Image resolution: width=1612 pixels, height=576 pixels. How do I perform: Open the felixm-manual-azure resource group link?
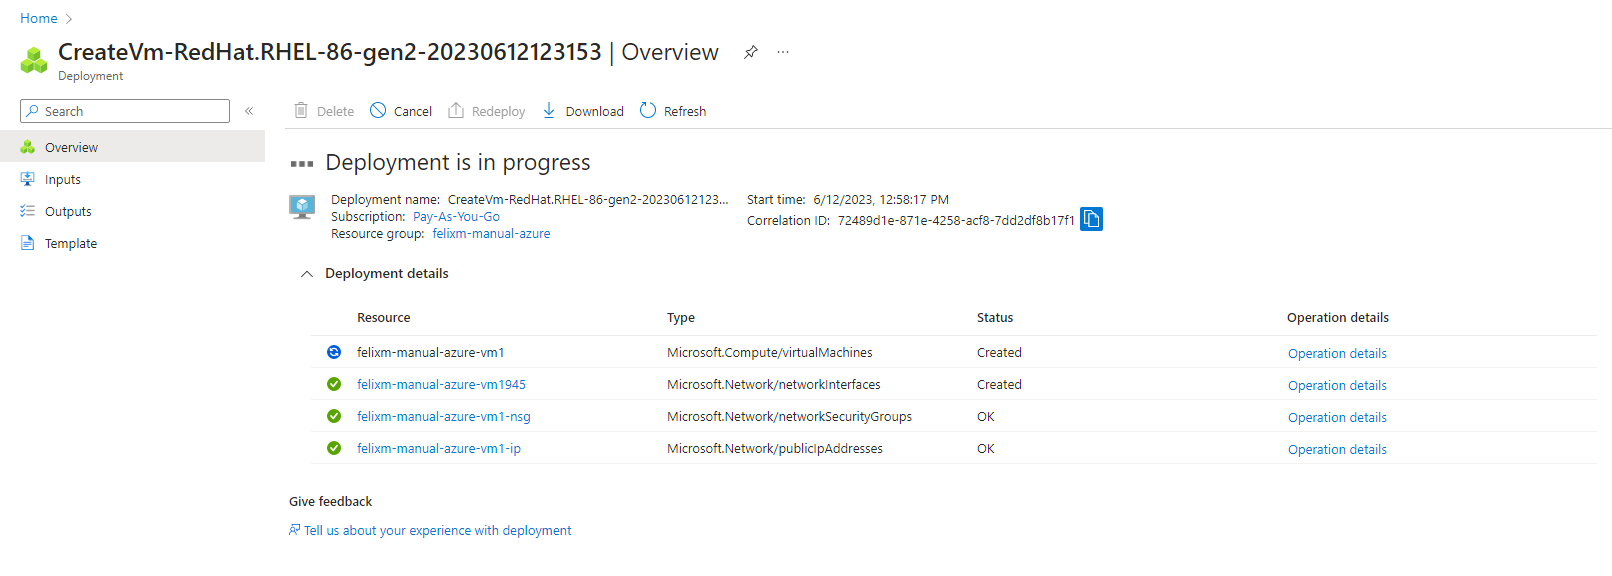click(491, 233)
